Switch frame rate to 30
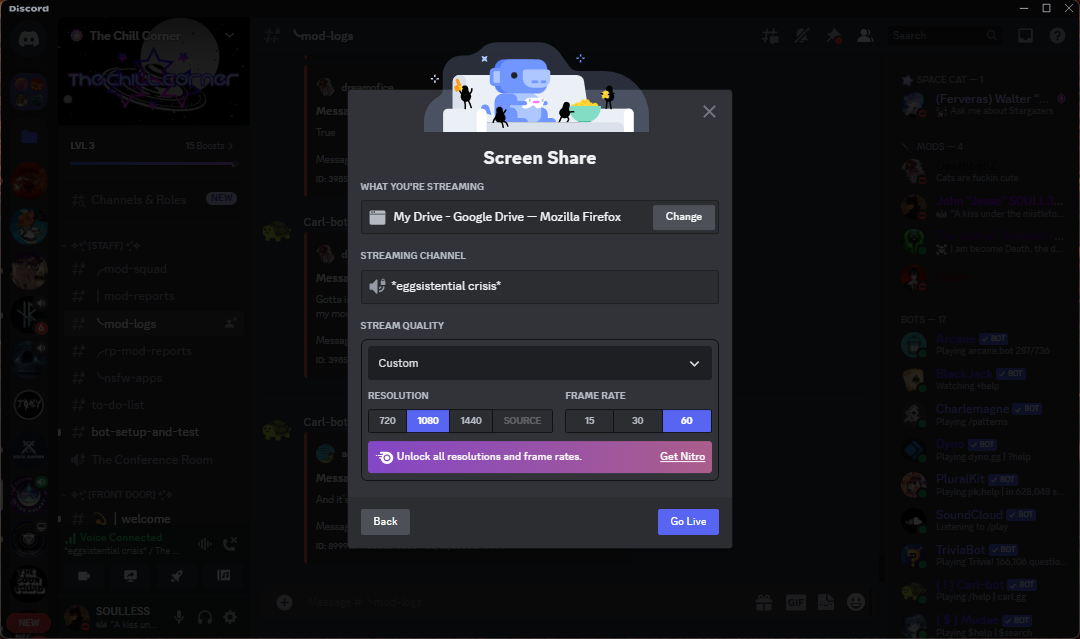This screenshot has width=1080, height=639. [x=638, y=420]
